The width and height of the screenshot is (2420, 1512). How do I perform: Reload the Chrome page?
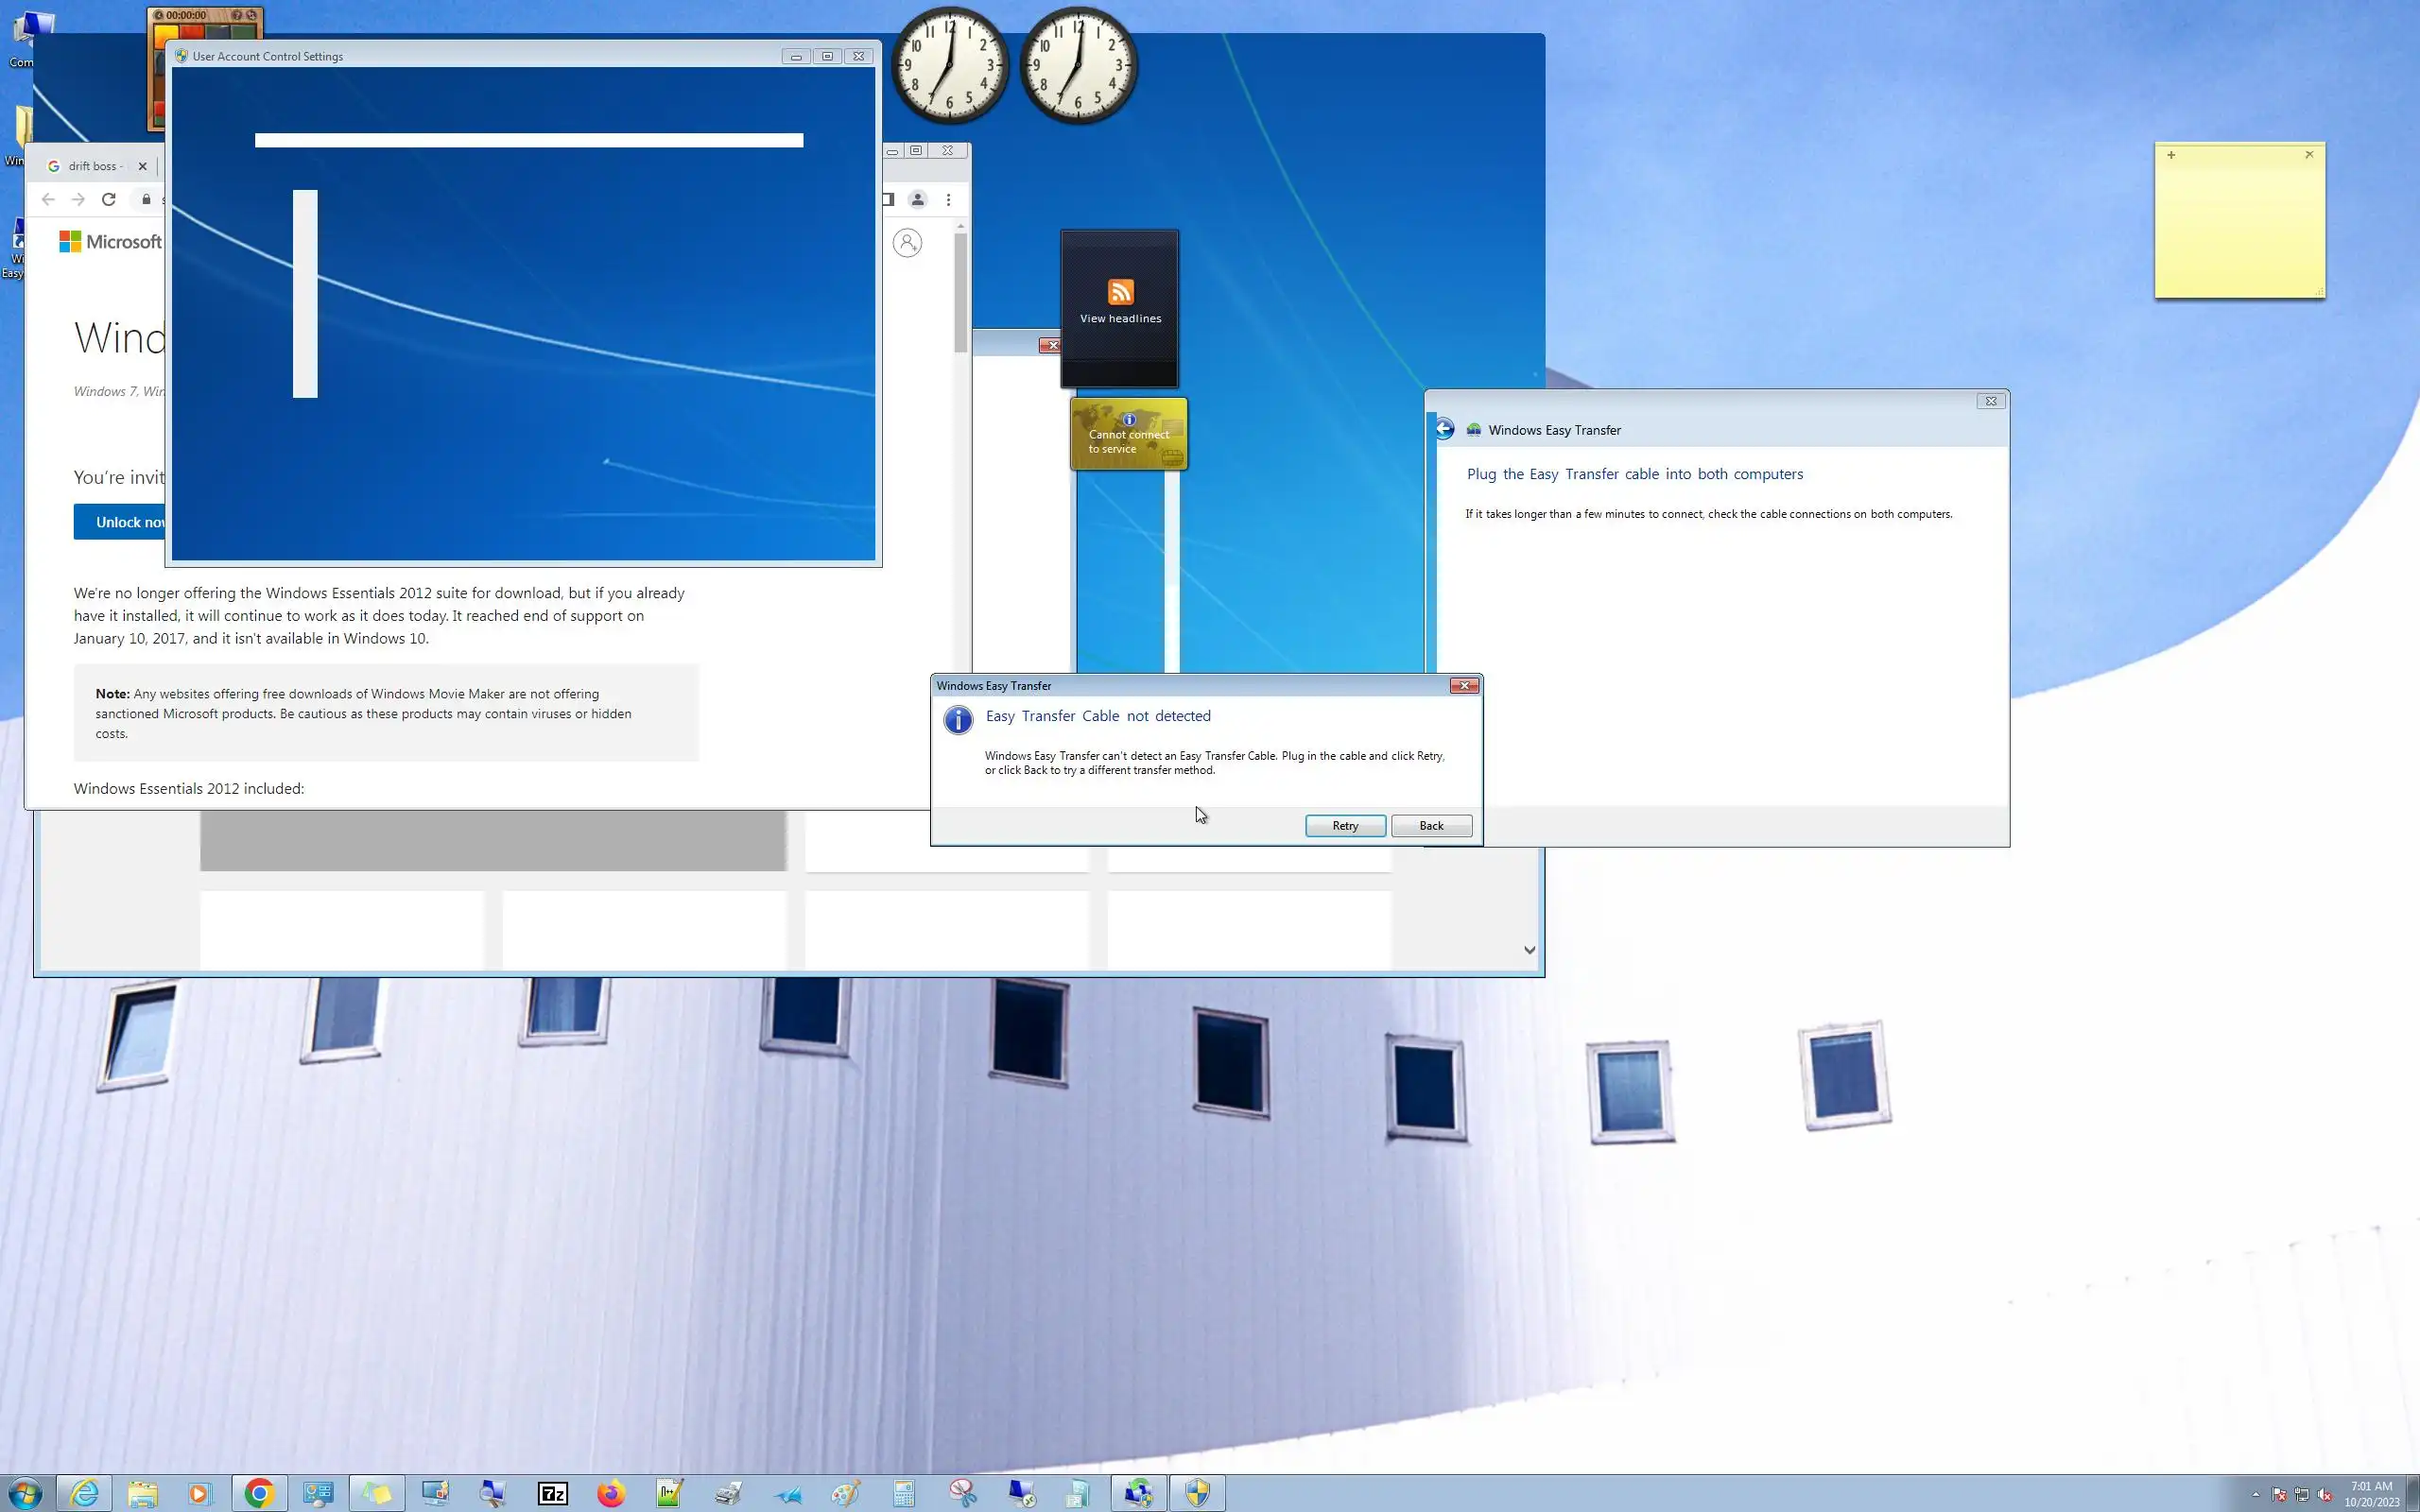pyautogui.click(x=109, y=199)
